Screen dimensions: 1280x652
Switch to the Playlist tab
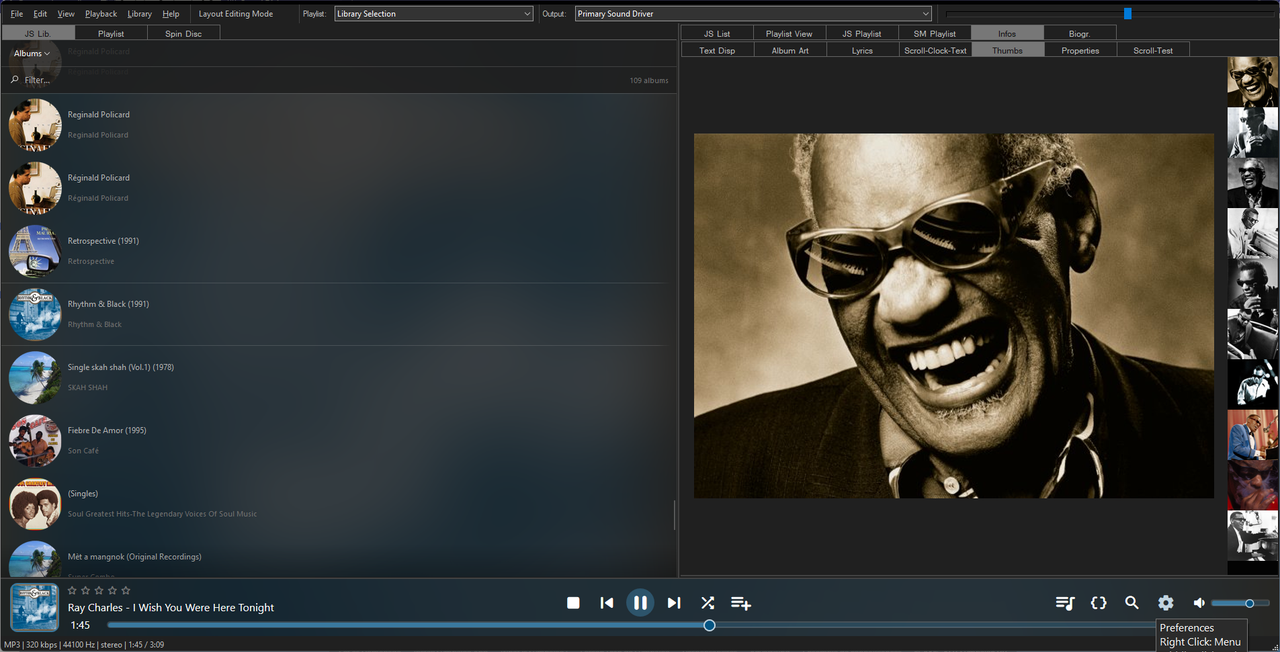(x=111, y=33)
